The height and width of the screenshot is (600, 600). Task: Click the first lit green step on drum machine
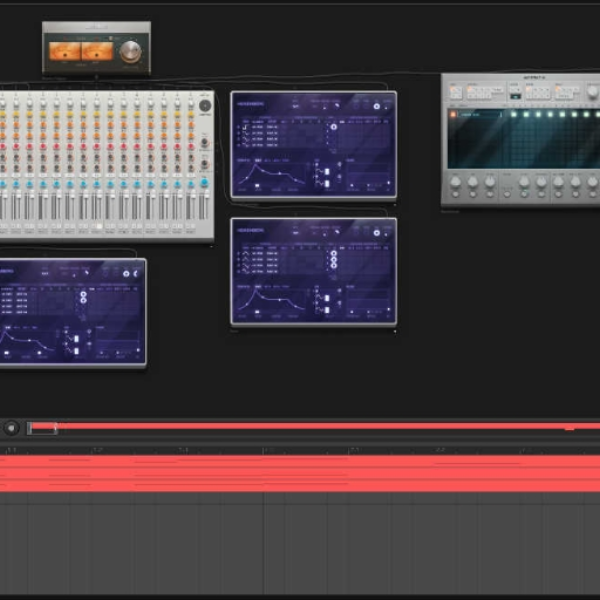(514, 114)
